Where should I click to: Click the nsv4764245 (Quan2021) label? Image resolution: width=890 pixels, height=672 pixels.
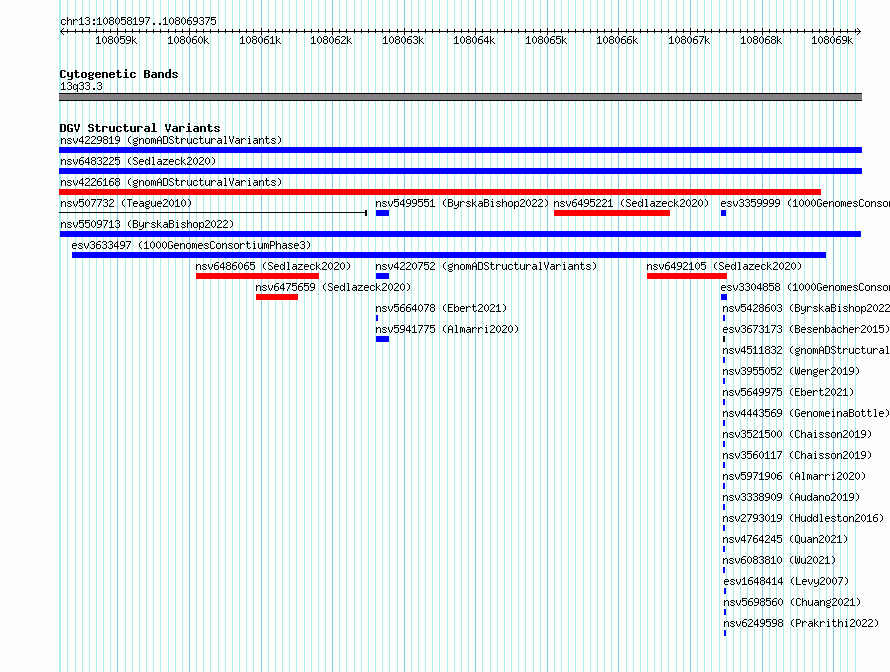(785, 539)
